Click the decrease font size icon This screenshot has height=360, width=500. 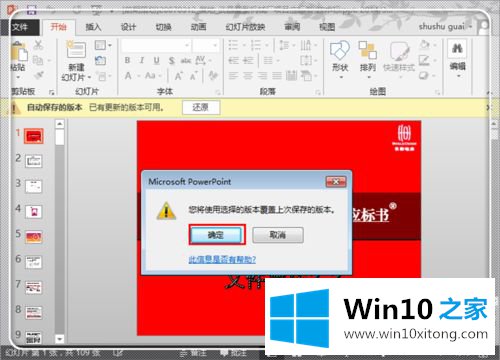point(194,76)
